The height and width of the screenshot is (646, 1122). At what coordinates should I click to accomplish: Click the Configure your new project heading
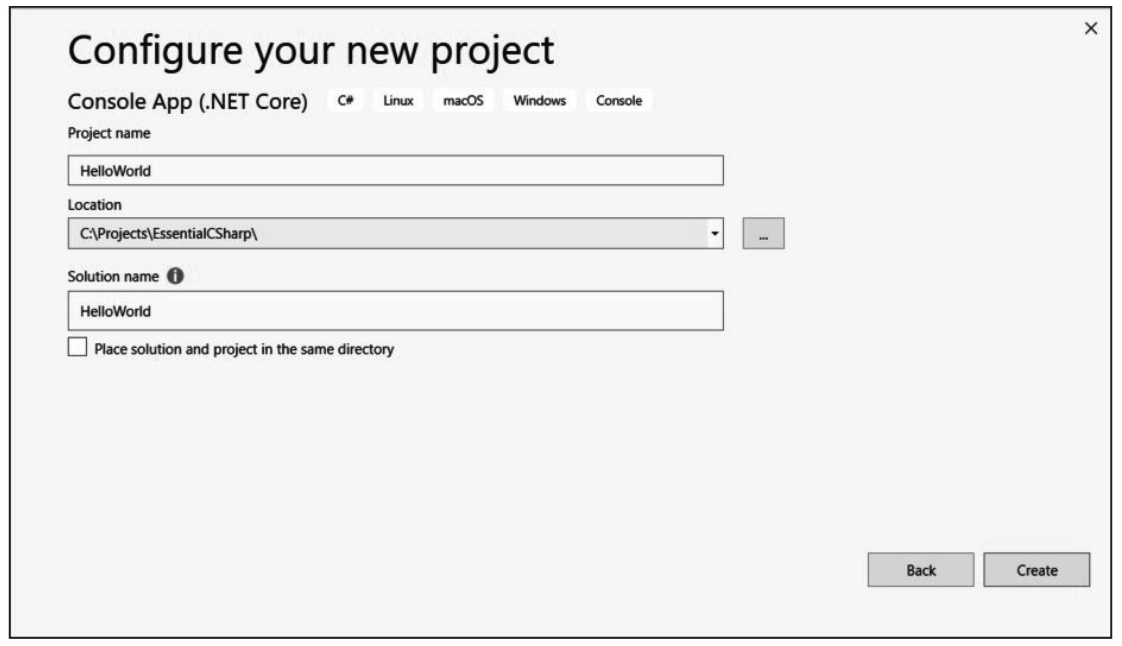pos(310,49)
